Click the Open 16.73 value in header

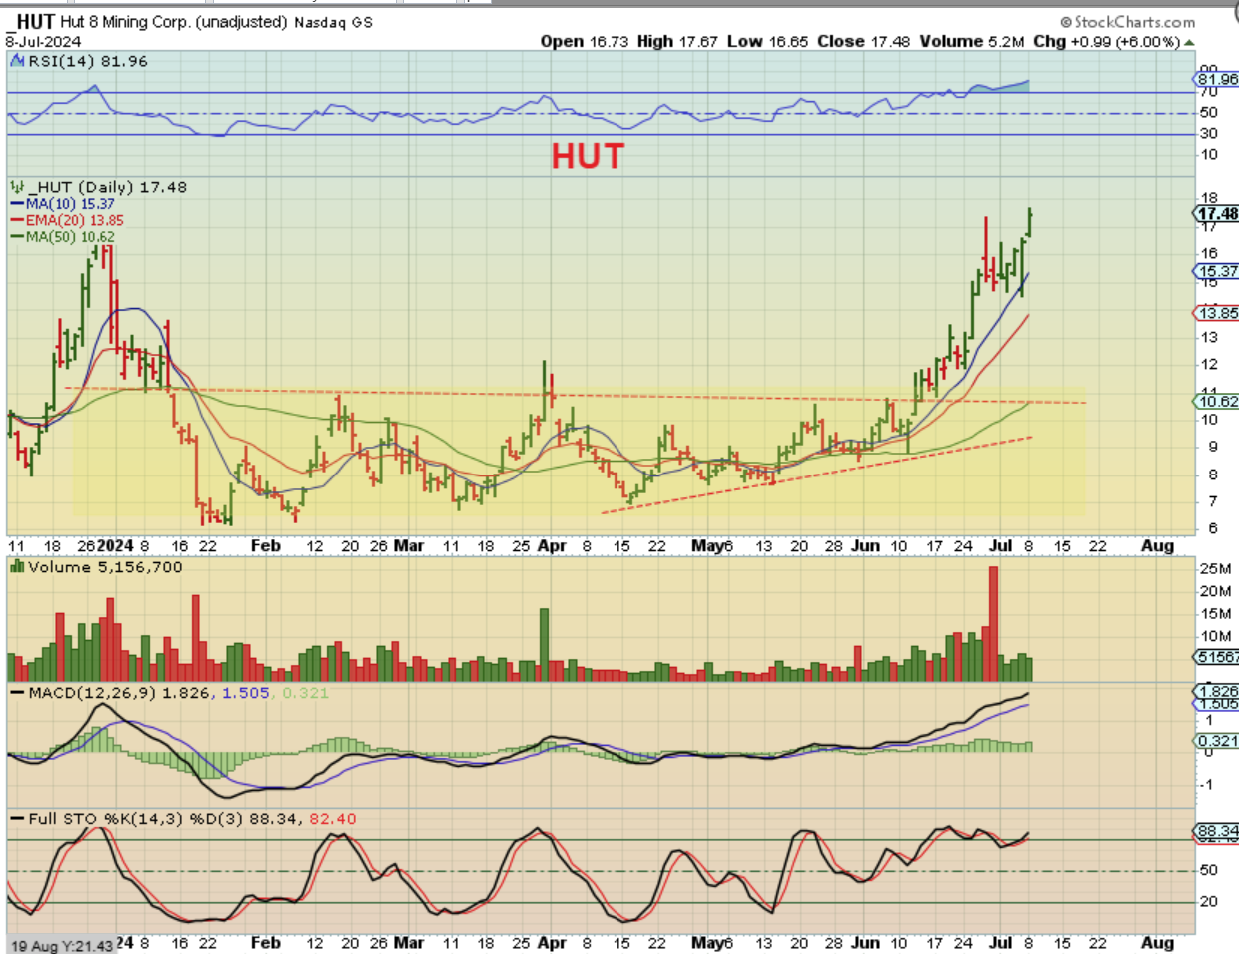click(x=586, y=41)
